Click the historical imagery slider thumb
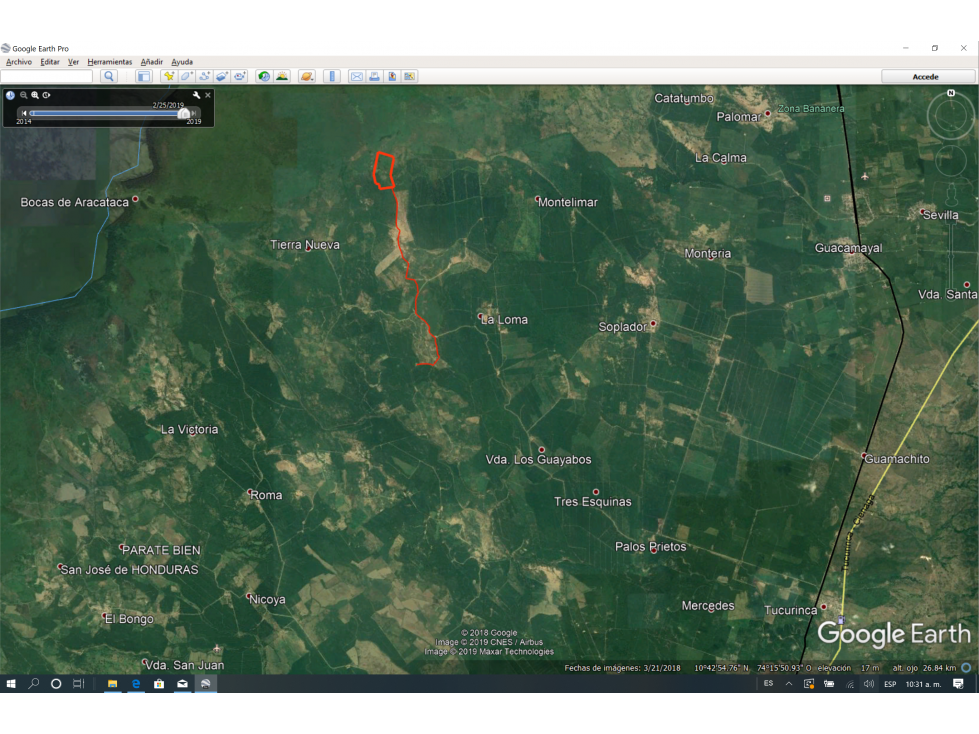979x734 pixels. pos(184,114)
